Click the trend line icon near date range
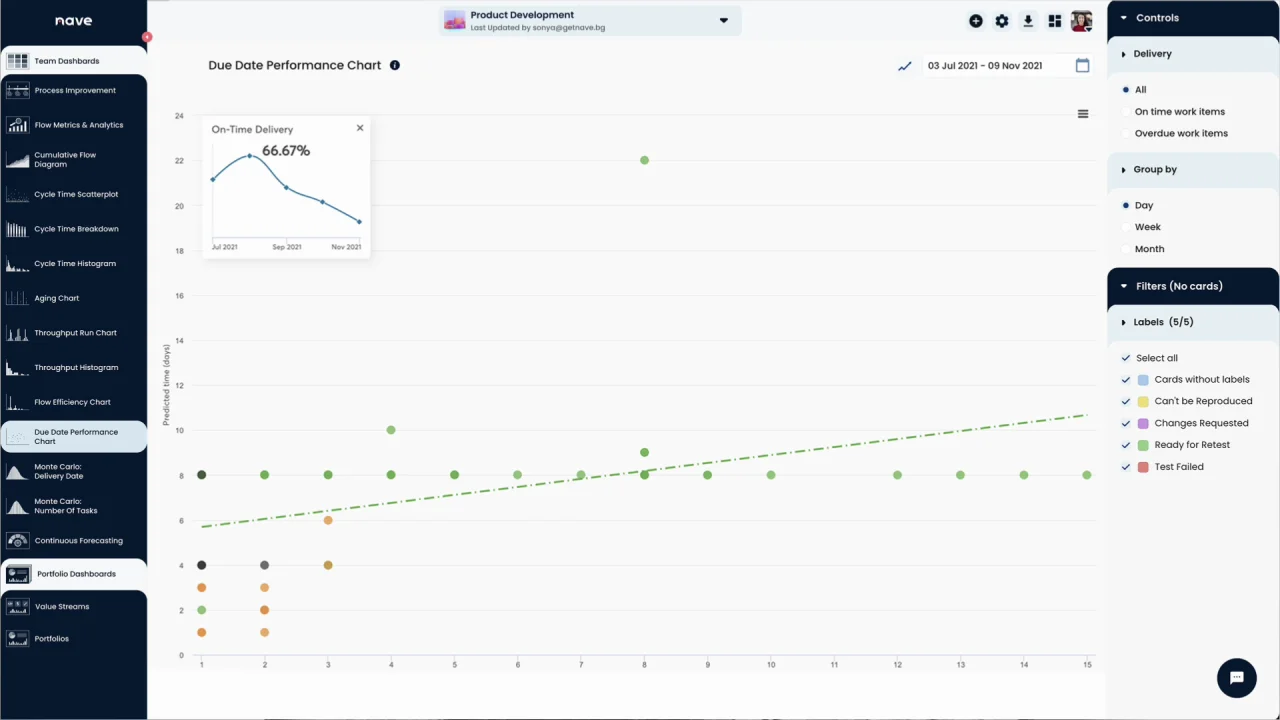The image size is (1280, 720). click(x=905, y=66)
